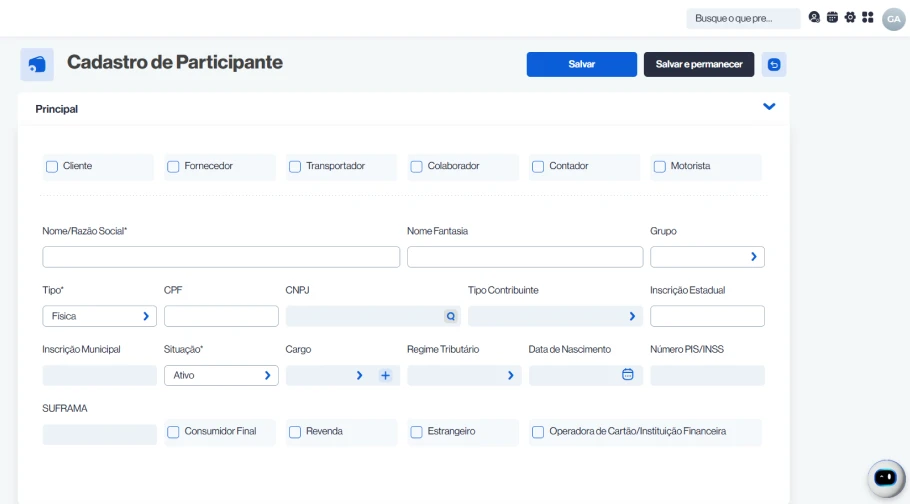Click the GA user avatar
910x504 pixels.
coord(893,19)
